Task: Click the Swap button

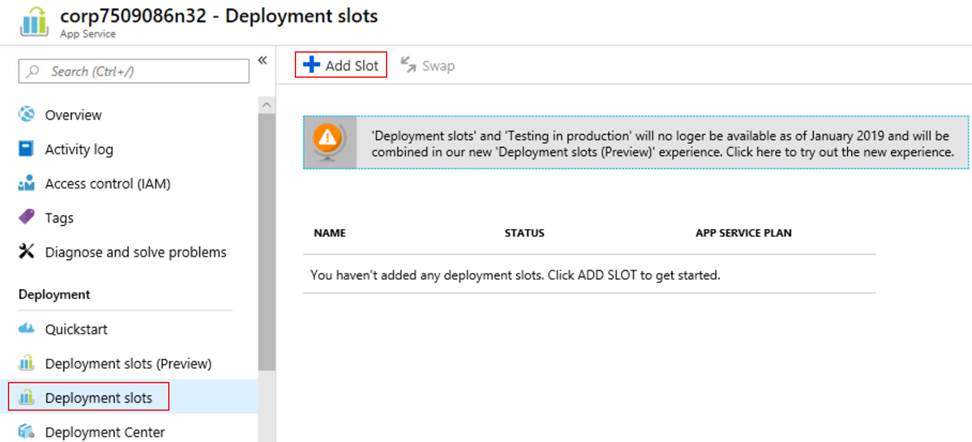Action: [427, 66]
